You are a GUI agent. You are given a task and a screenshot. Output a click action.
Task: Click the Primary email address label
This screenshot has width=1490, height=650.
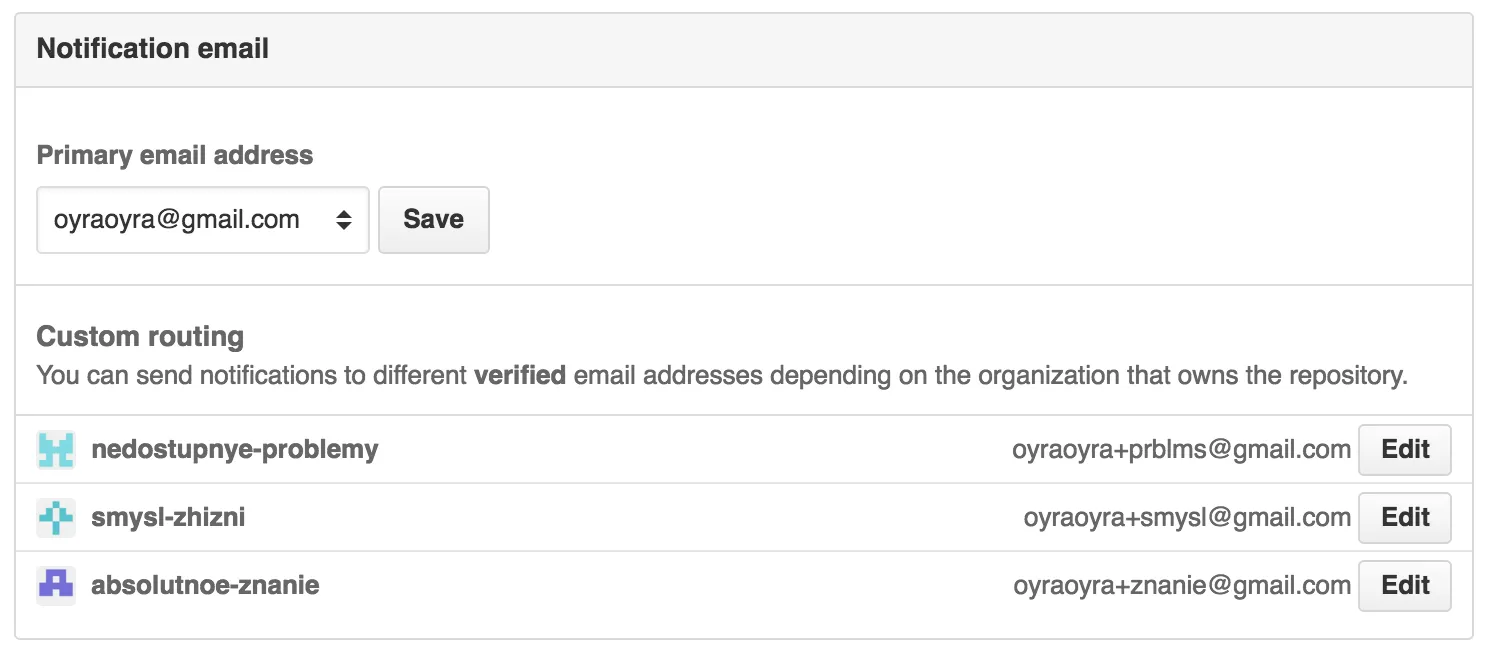pyautogui.click(x=175, y=156)
